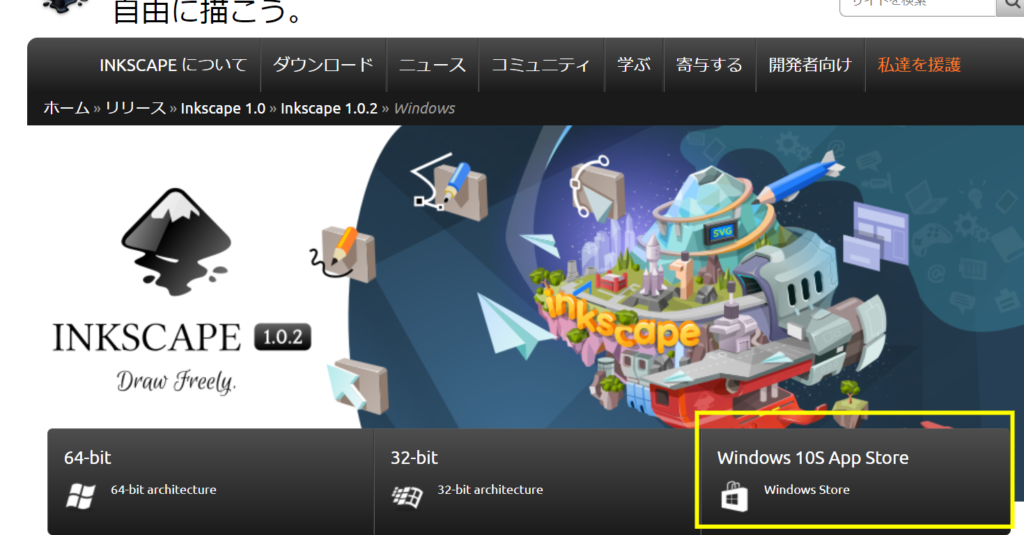Open Inkscape 1.0.2 breadcrumb link
The image size is (1024, 535).
click(329, 108)
